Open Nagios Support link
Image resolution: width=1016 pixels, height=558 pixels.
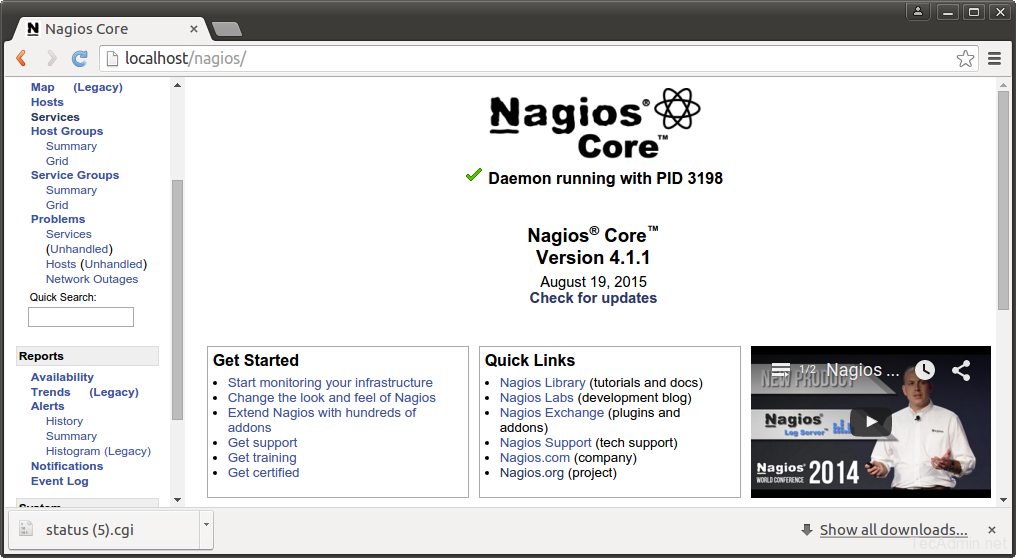pos(546,443)
